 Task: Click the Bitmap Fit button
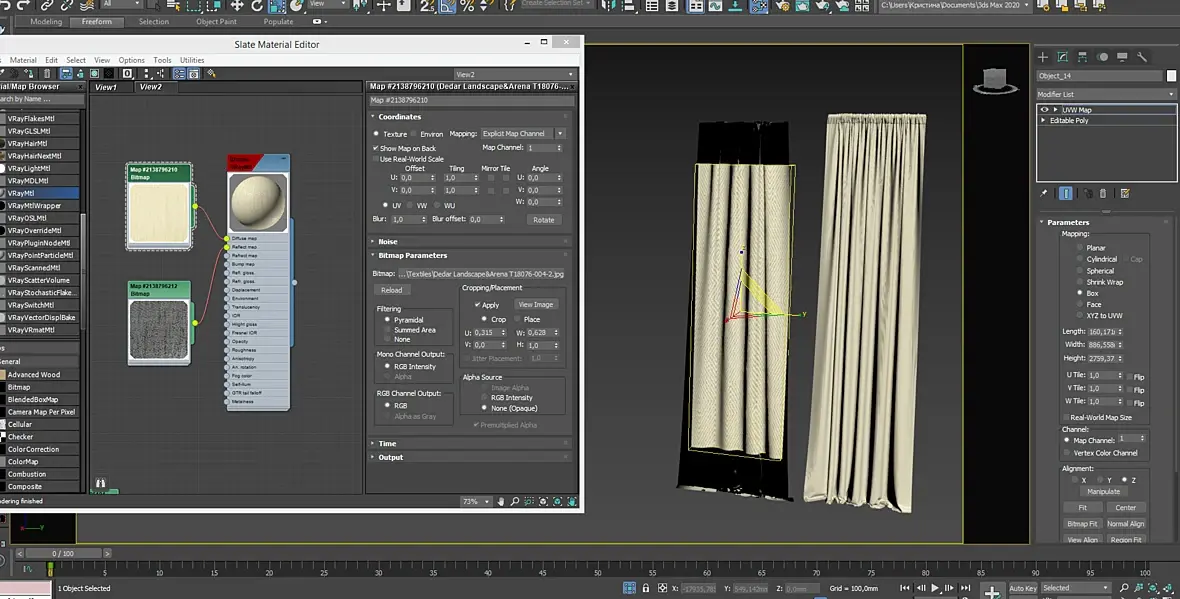(x=1083, y=524)
